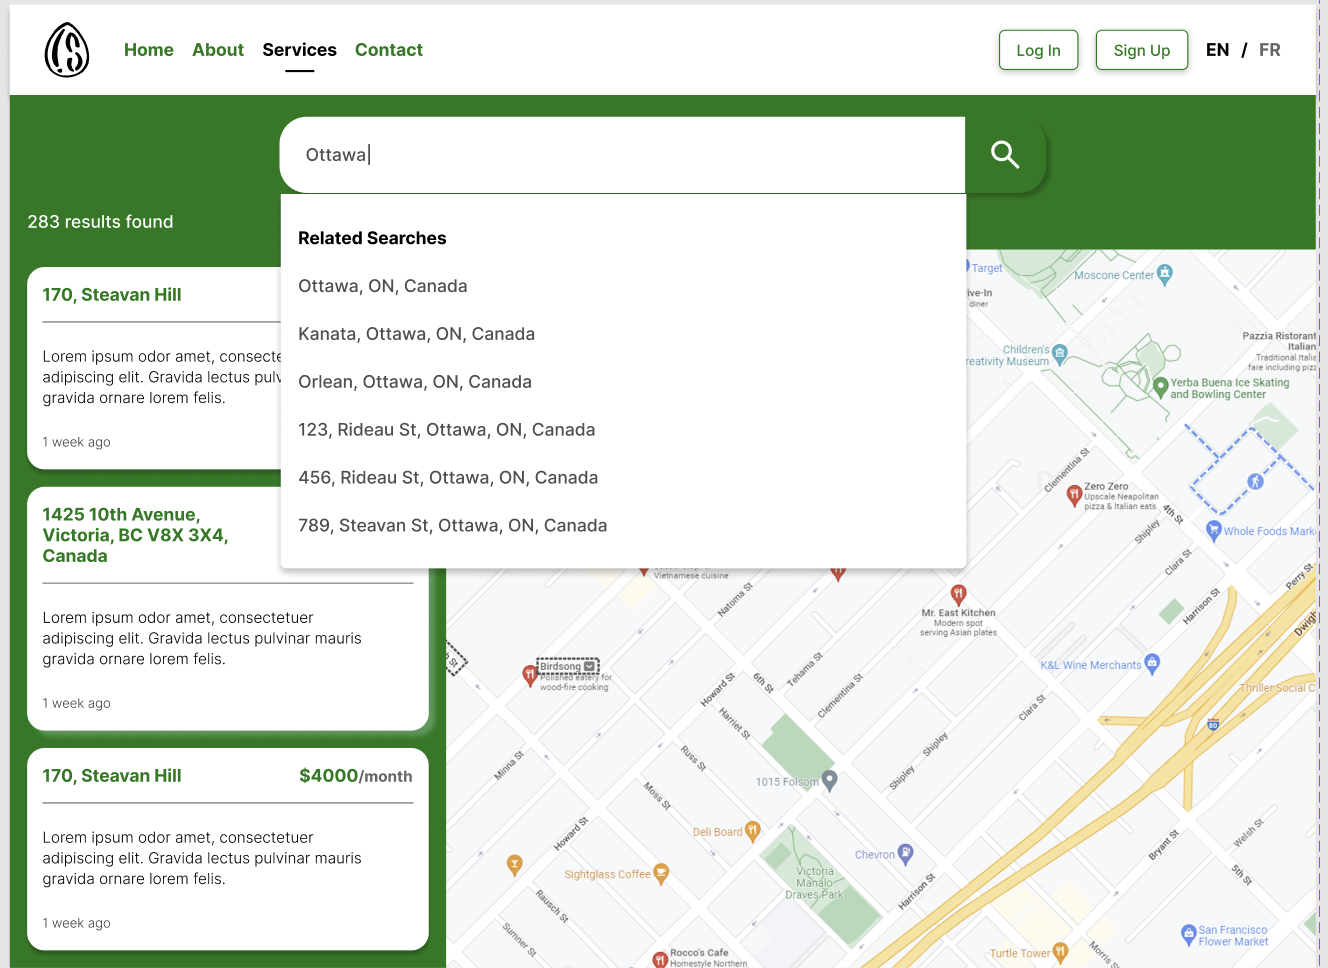Select the Services nav item
The height and width of the screenshot is (968, 1328).
299,50
